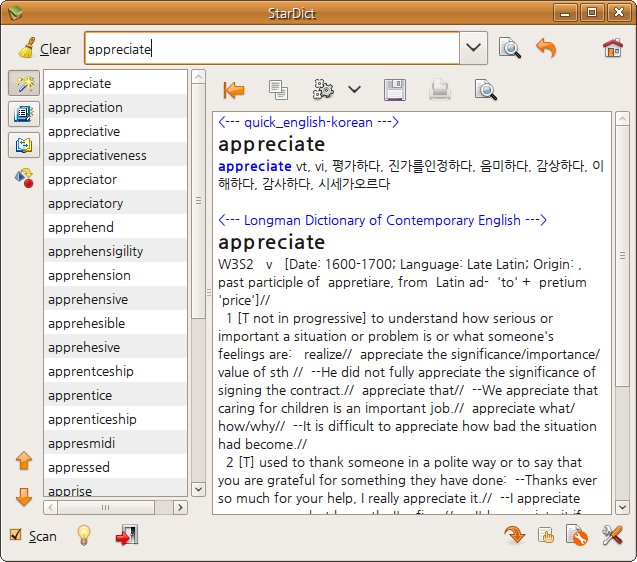Select apprentceship in the word list

(x=115, y=371)
